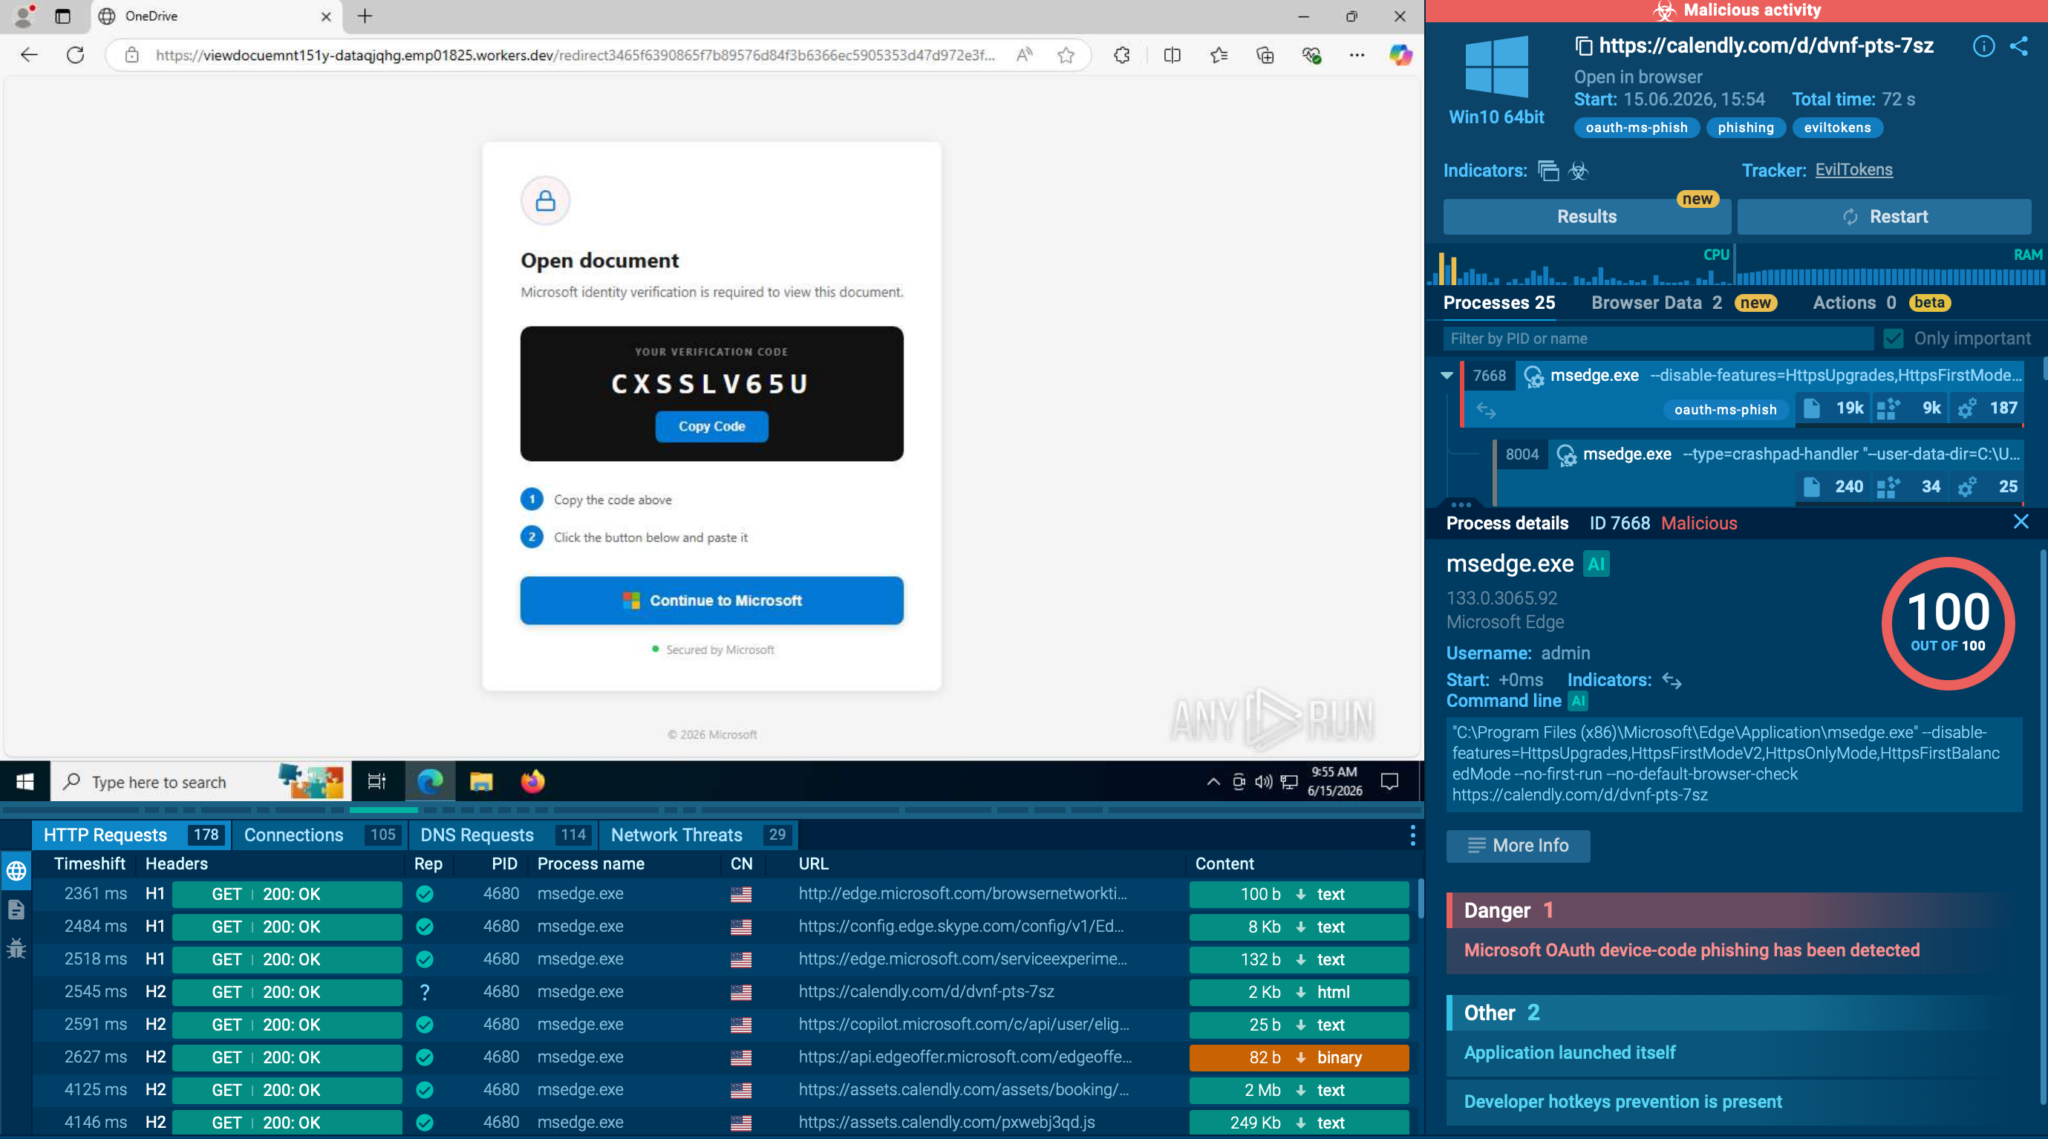Image resolution: width=2048 pixels, height=1139 pixels.
Task: Click the Restart button
Action: click(1885, 217)
